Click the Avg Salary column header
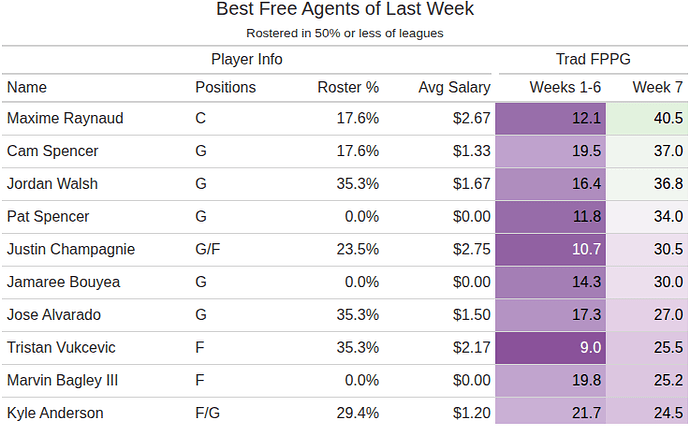 tap(454, 87)
